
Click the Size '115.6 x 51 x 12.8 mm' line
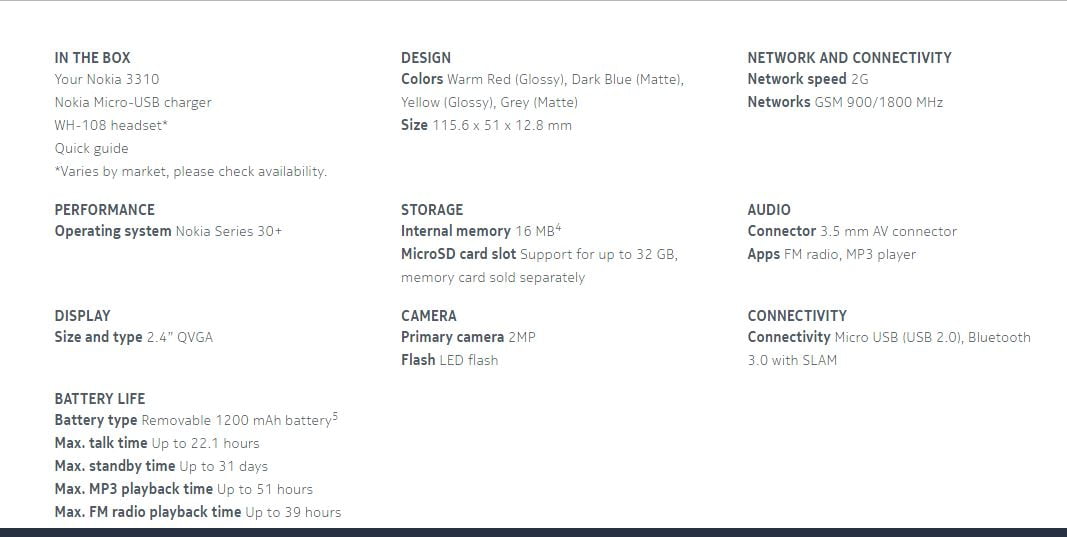point(486,125)
